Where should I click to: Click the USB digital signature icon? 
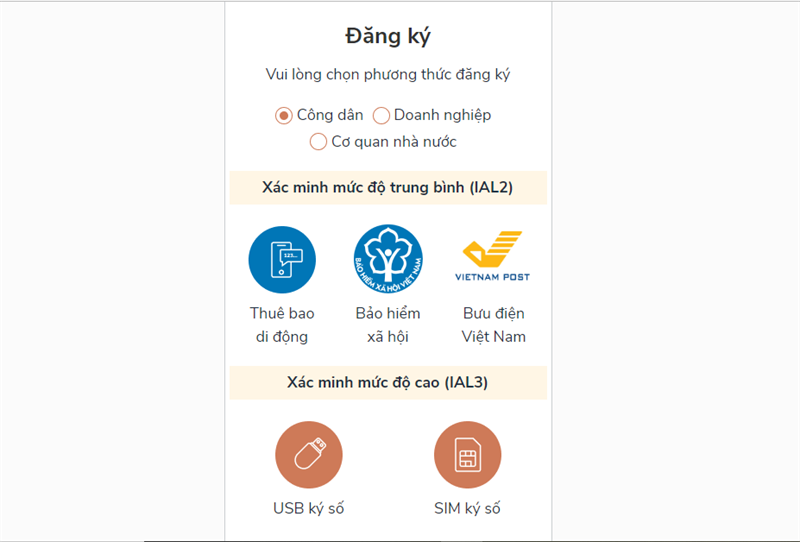[308, 455]
